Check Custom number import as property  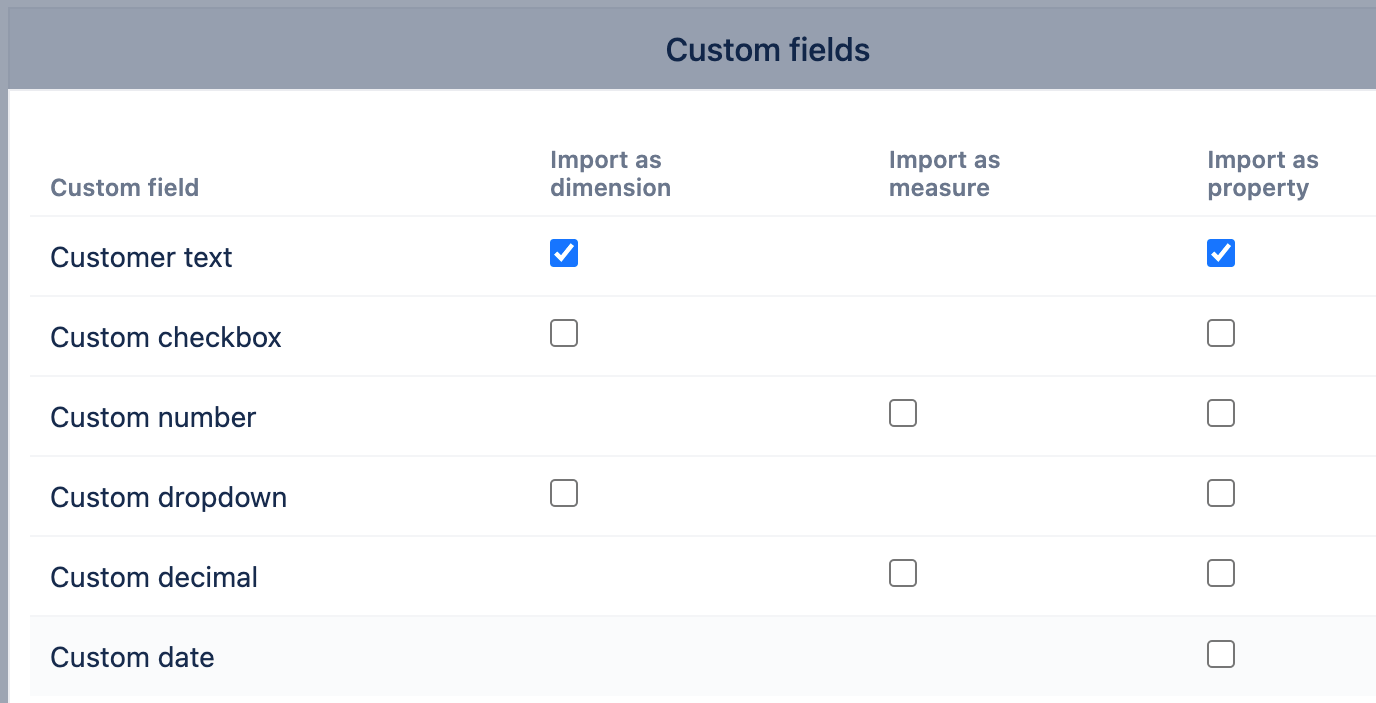tap(1221, 414)
